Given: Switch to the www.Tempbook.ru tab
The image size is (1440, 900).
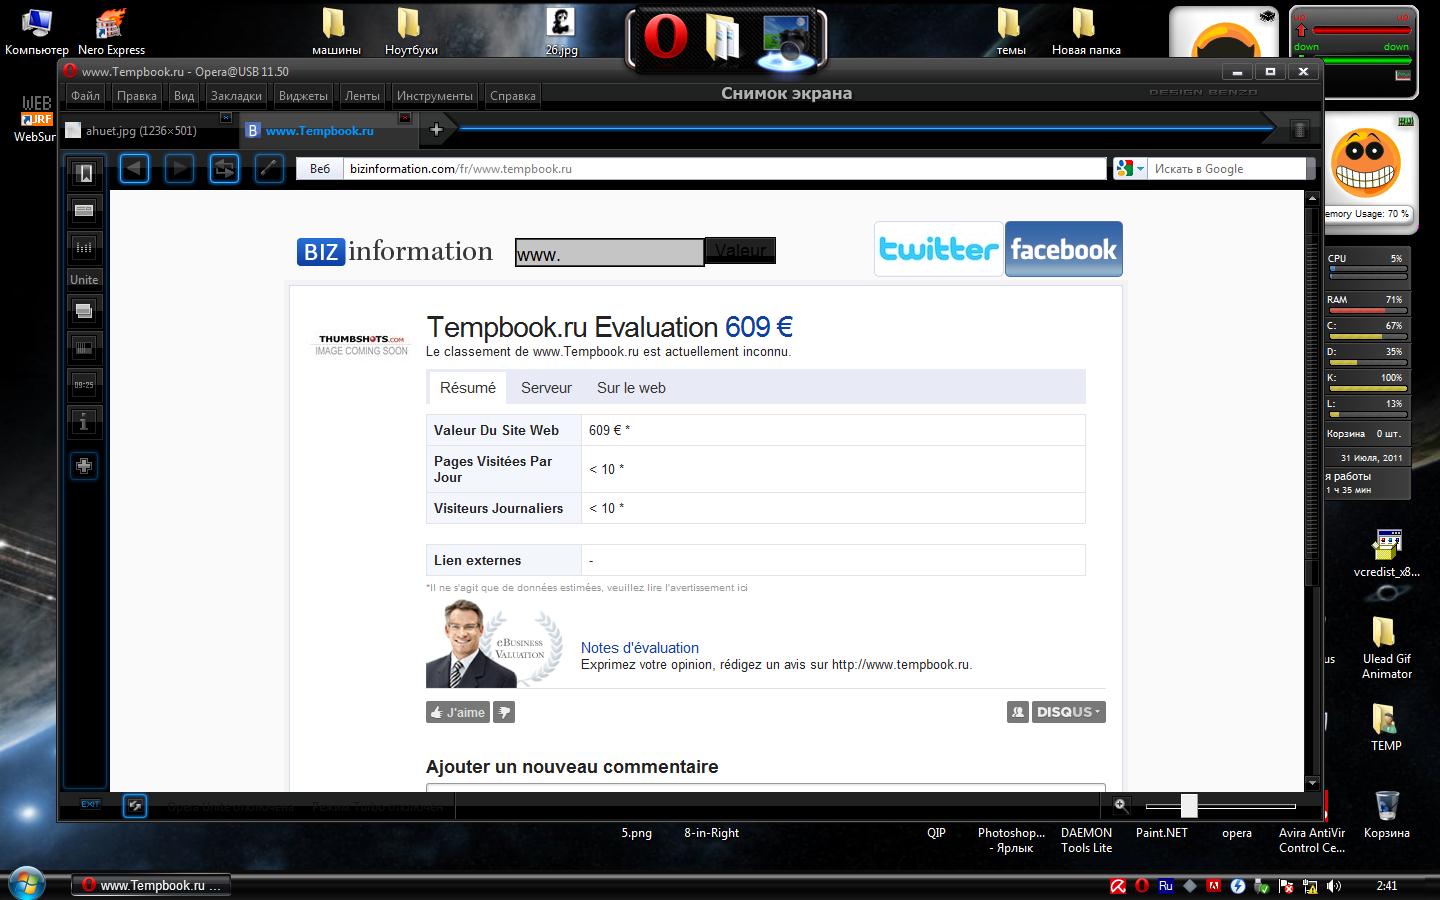Looking at the screenshot, I should coord(327,130).
